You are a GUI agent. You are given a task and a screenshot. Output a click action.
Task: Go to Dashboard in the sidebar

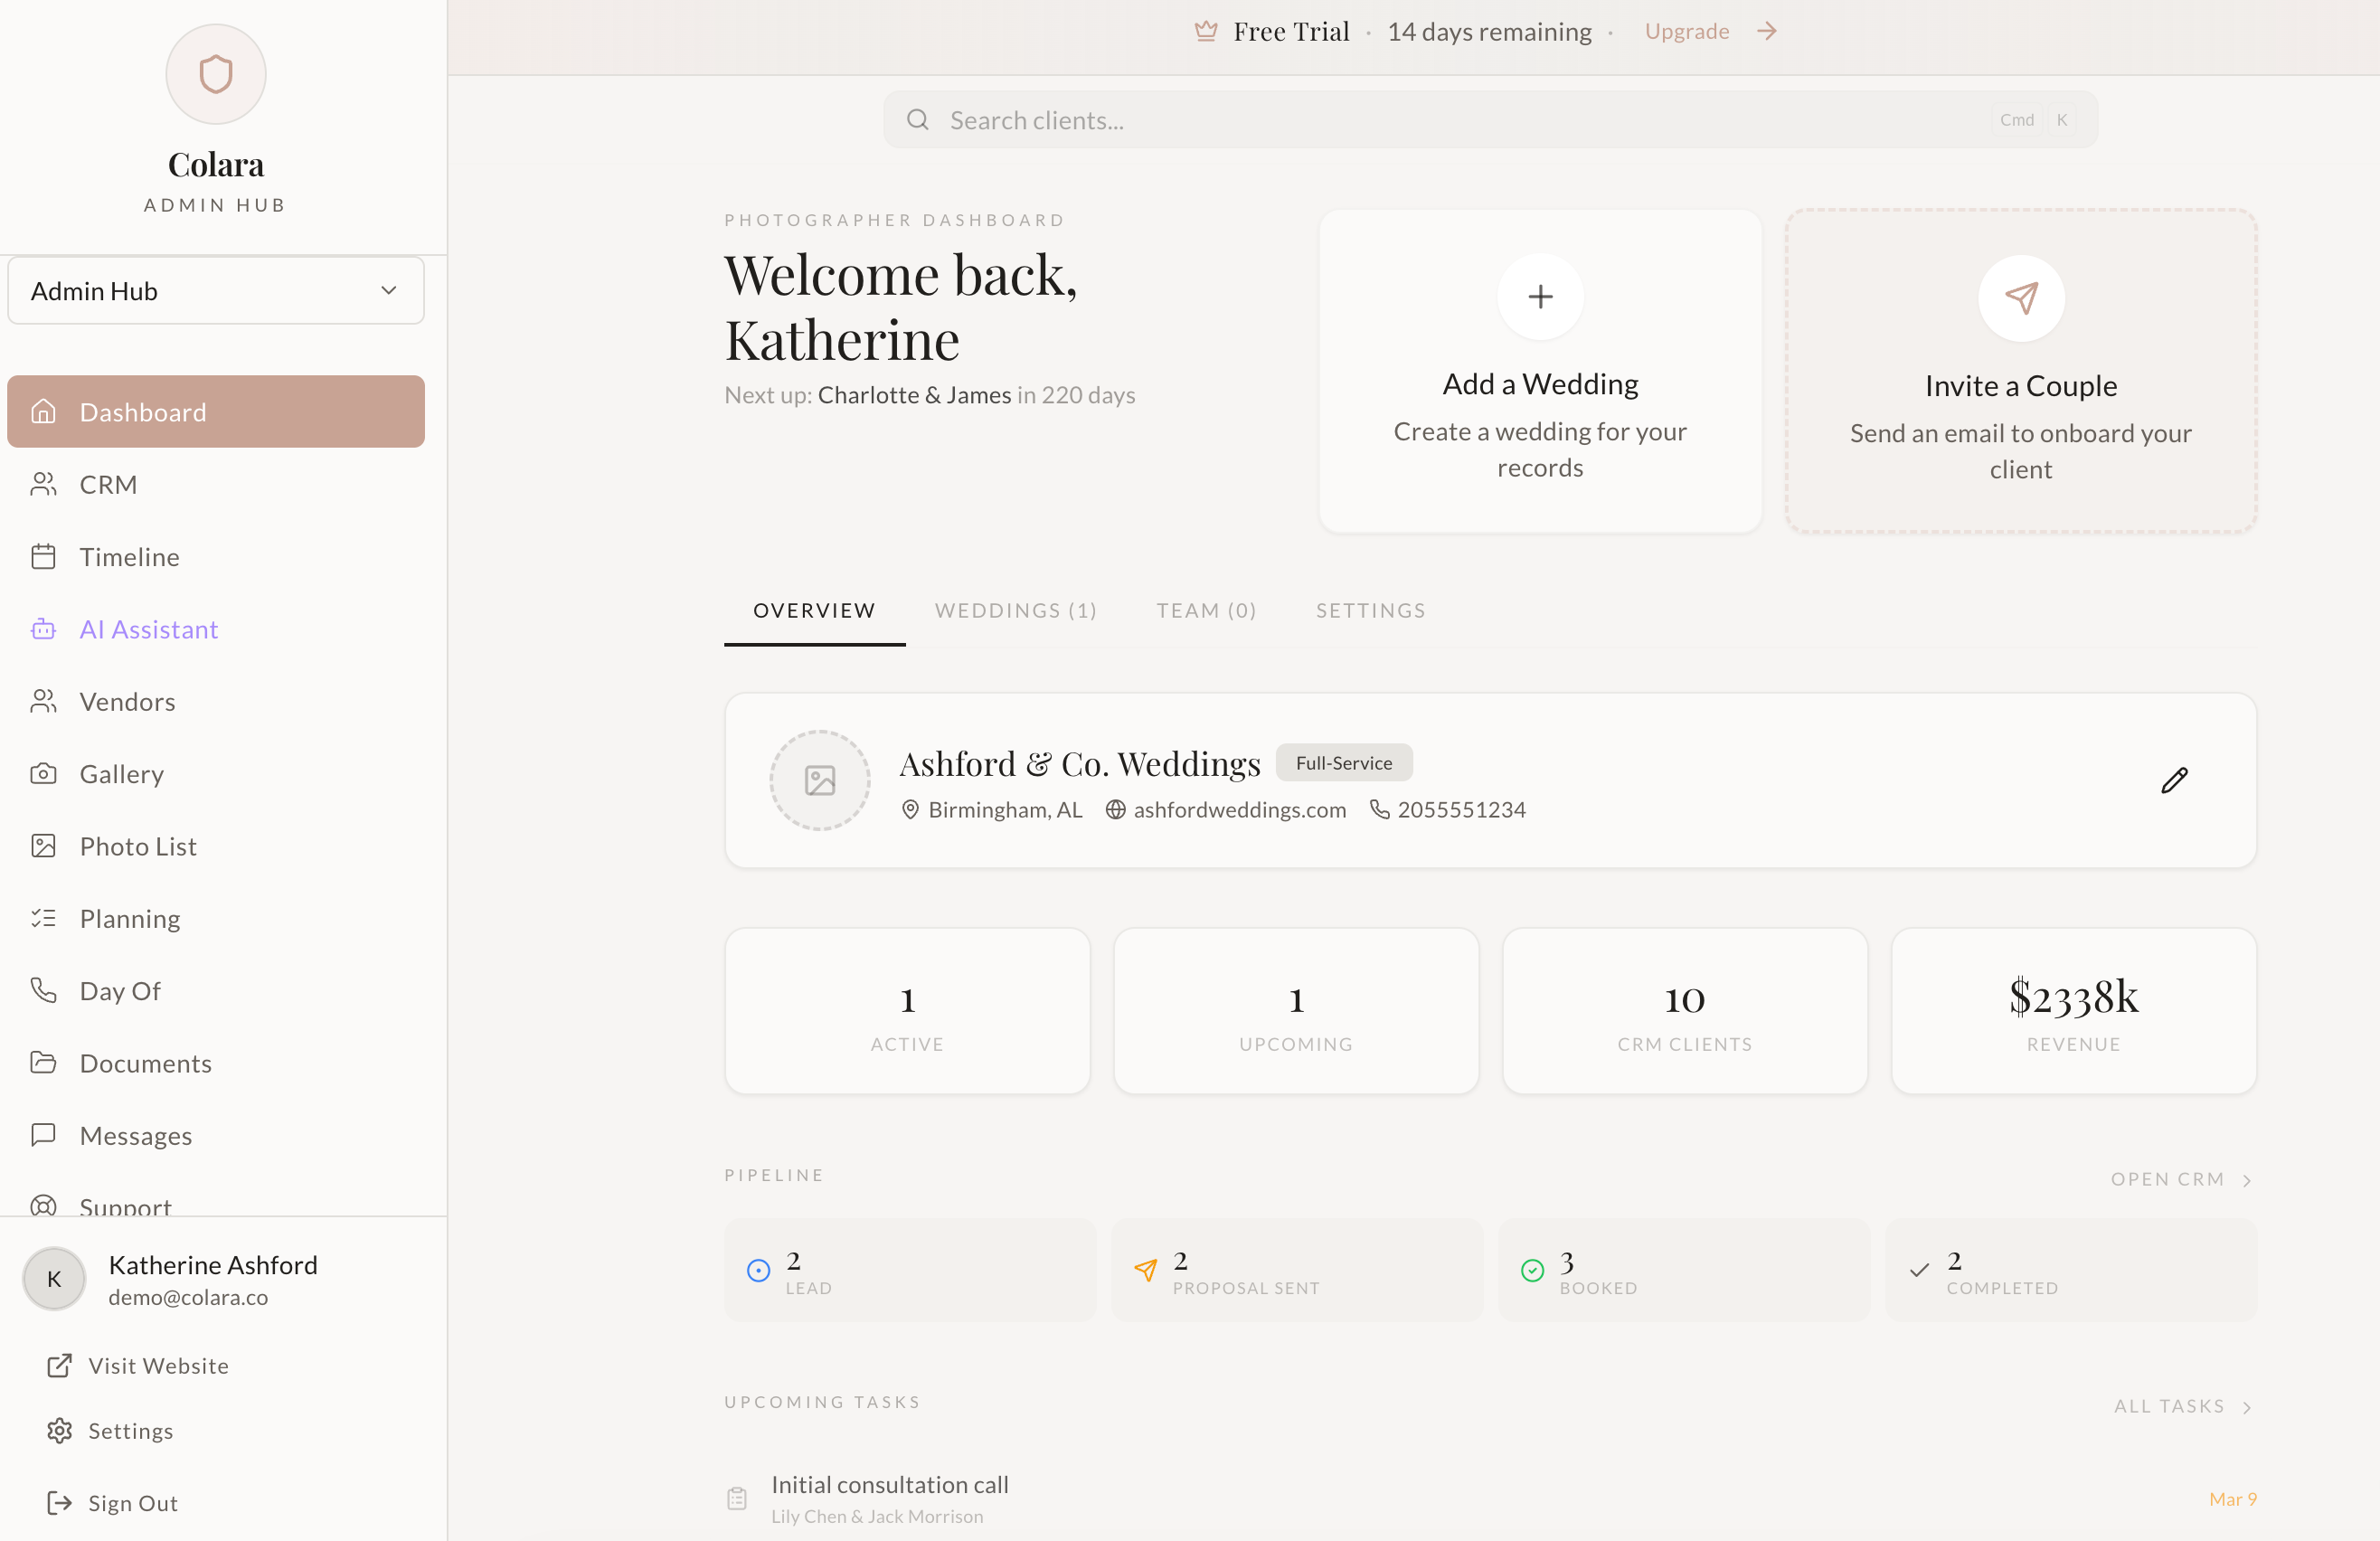click(216, 412)
